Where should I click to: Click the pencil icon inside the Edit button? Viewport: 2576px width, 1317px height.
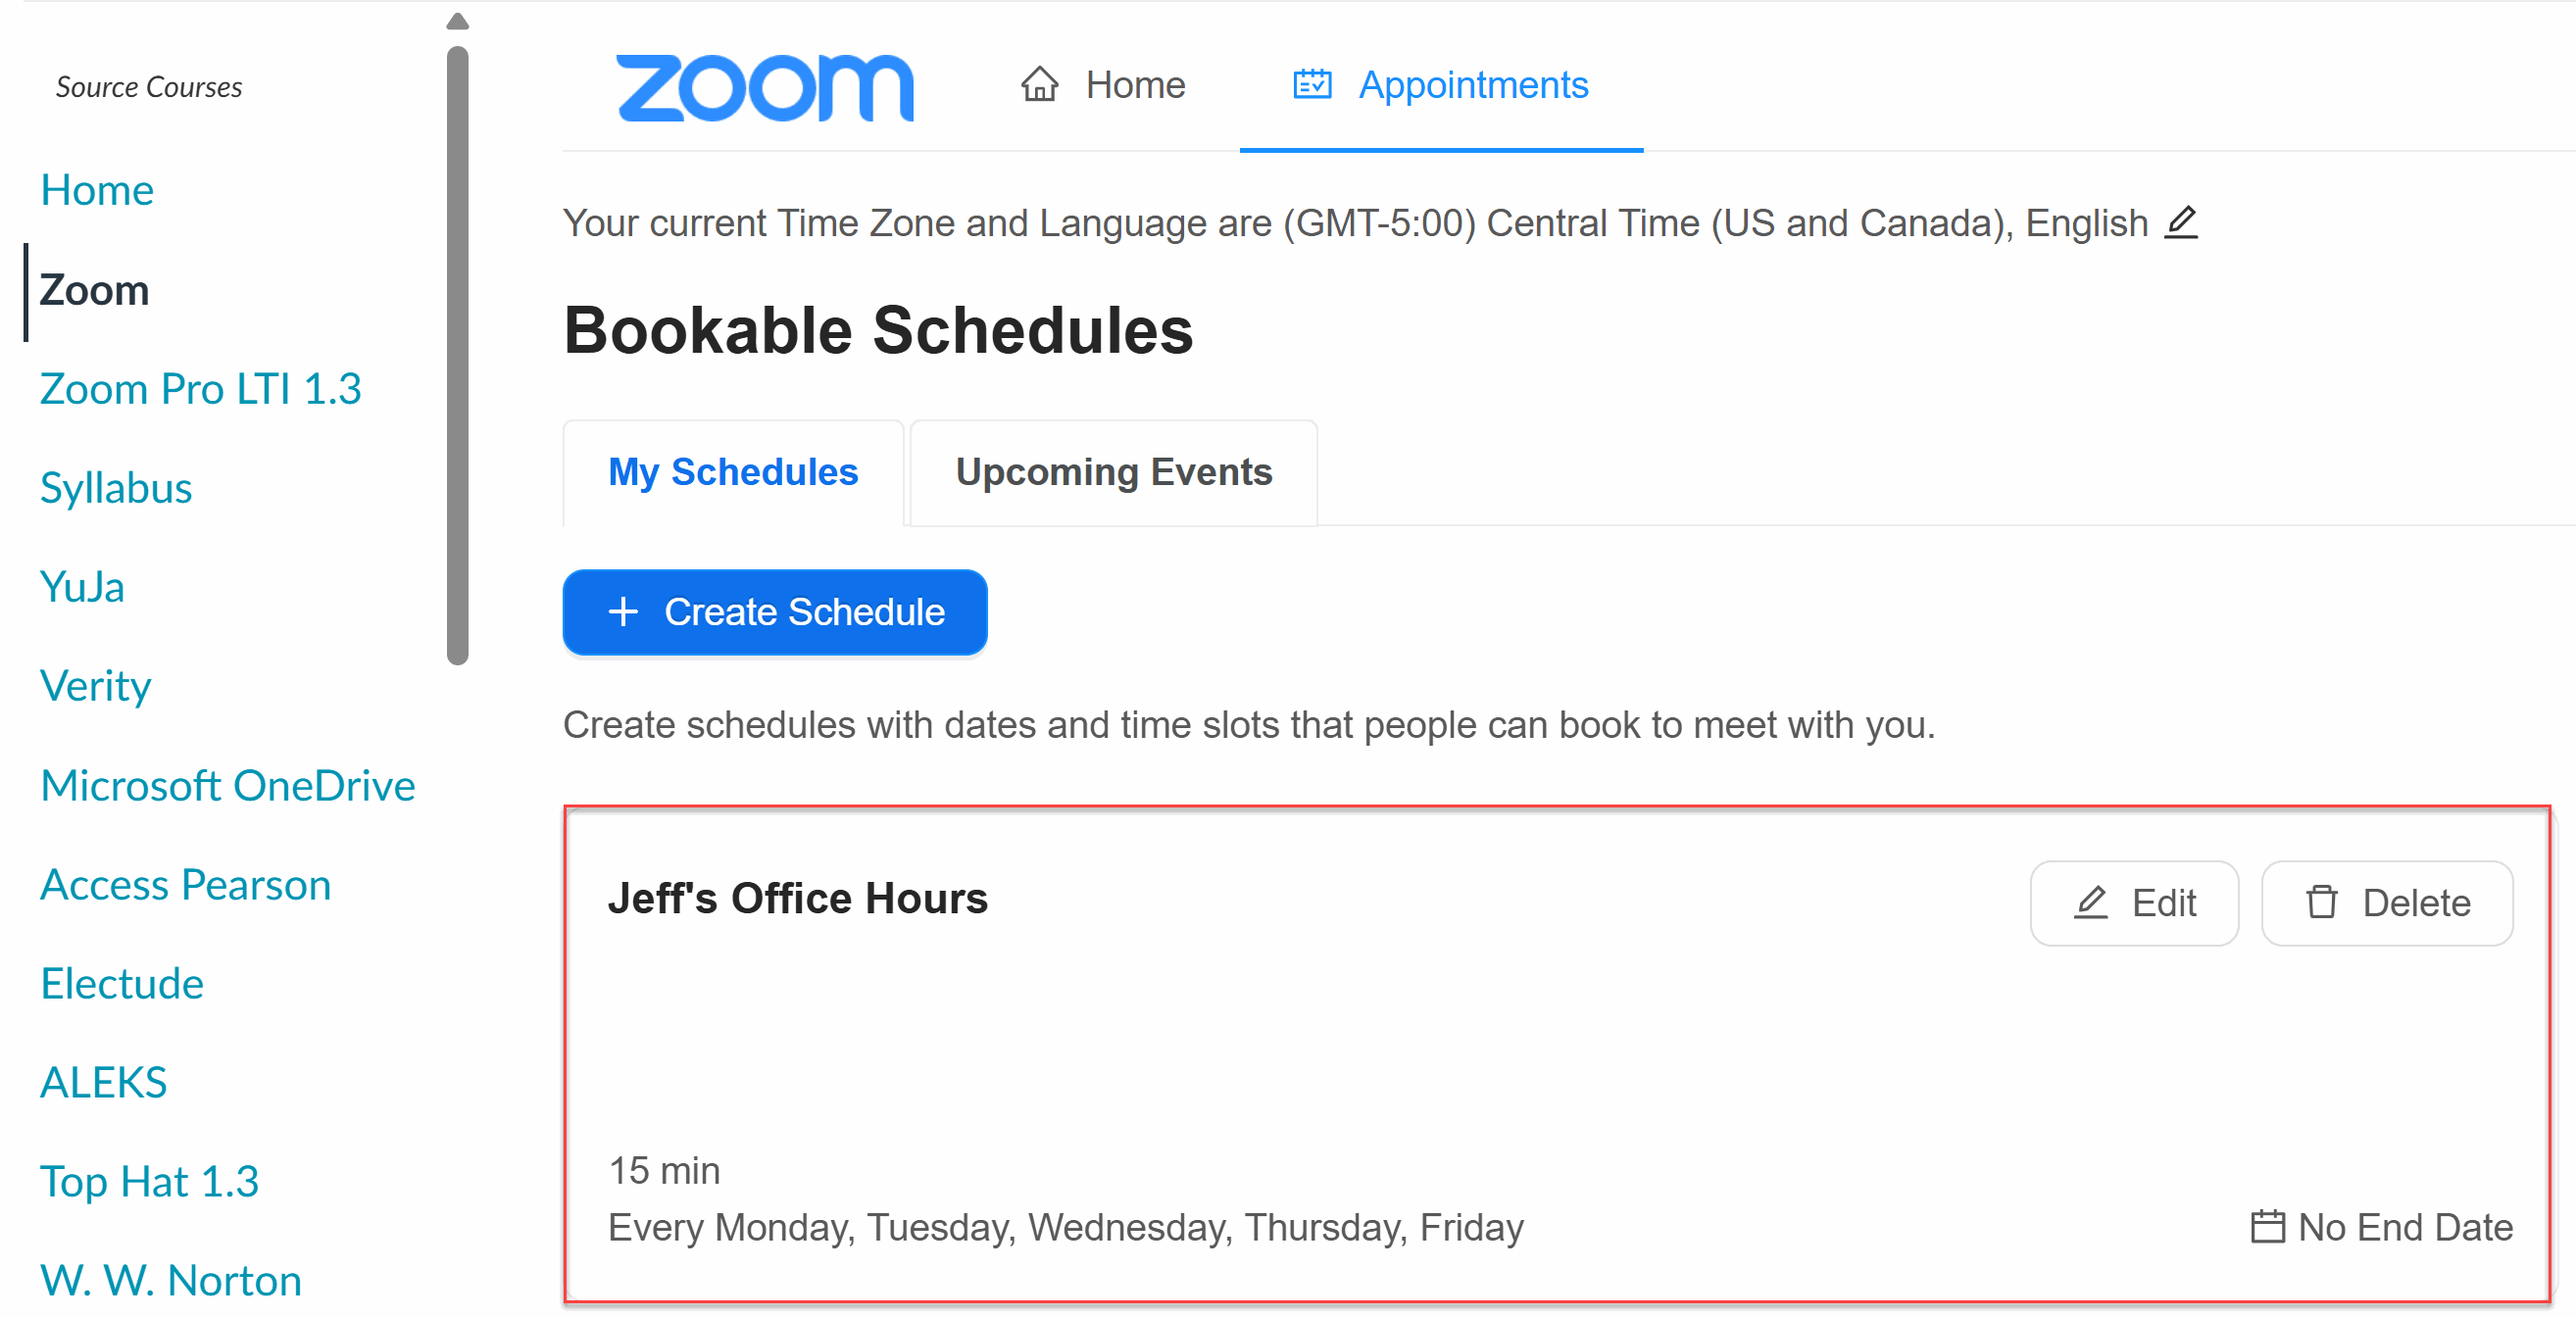tap(2090, 903)
